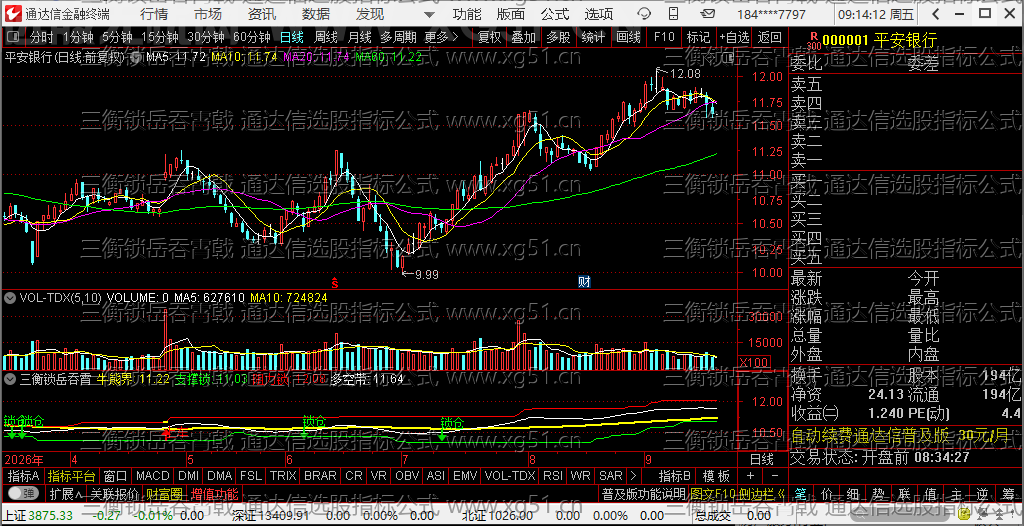Expand the dropdown arrow beside 发现
This screenshot has width=1024, height=526.
(x=428, y=14)
